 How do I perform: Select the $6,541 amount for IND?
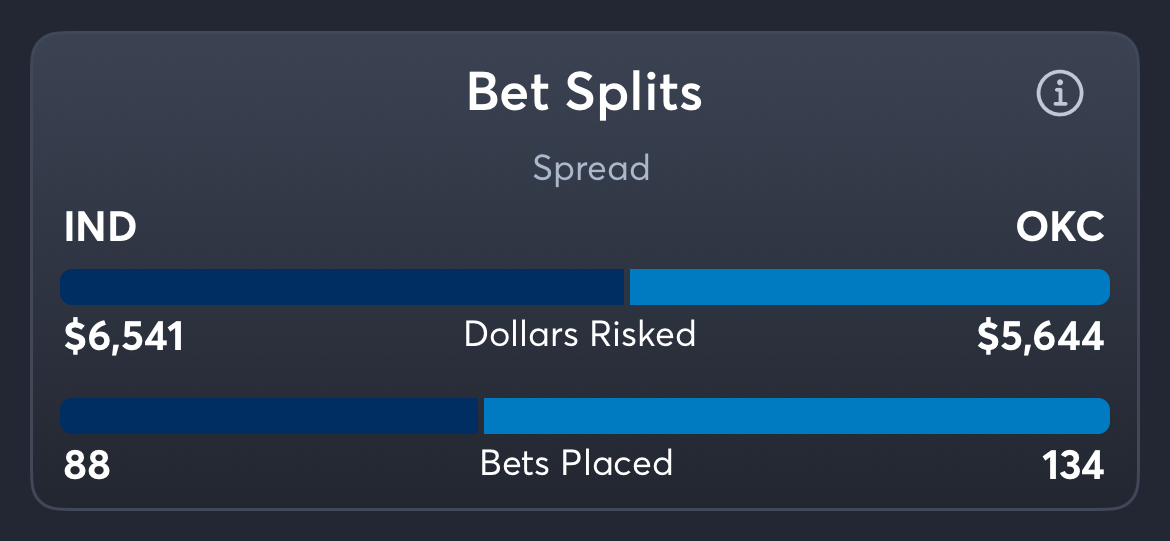[x=124, y=337]
